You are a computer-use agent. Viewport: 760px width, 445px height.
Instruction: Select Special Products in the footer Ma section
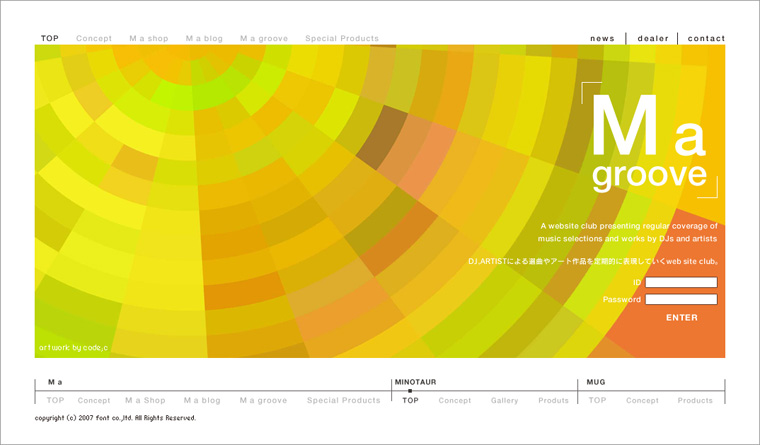click(x=343, y=400)
